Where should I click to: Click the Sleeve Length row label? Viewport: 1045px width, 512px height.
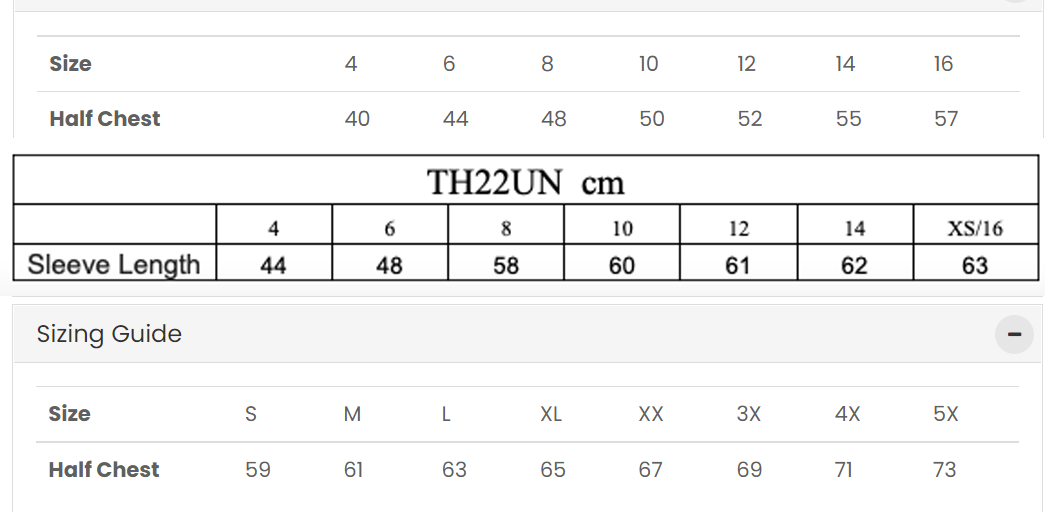114,265
